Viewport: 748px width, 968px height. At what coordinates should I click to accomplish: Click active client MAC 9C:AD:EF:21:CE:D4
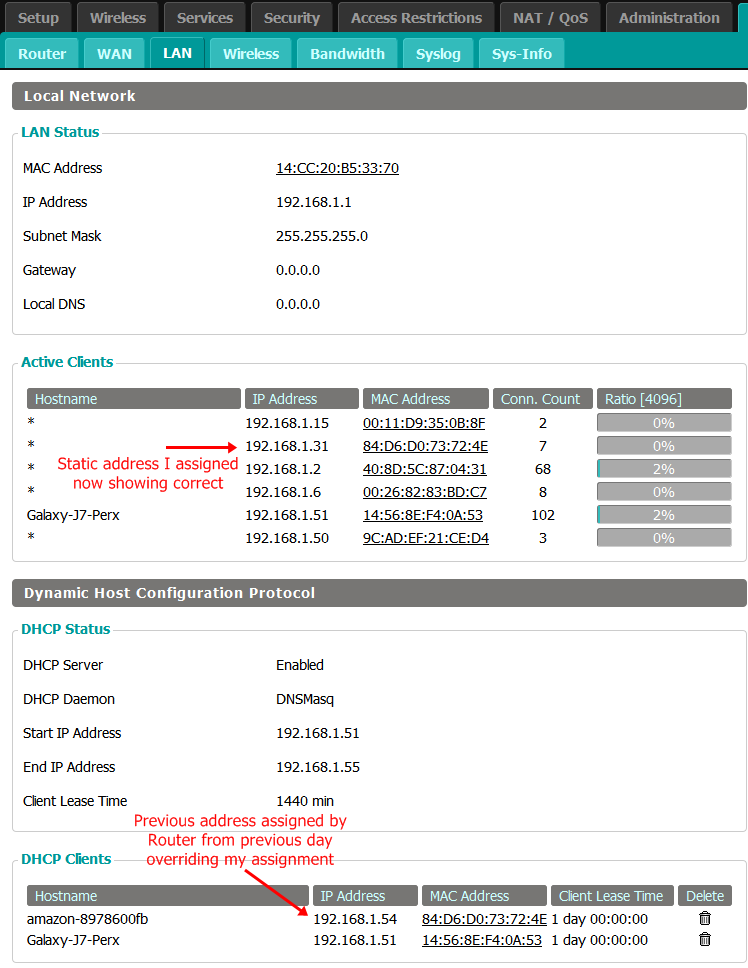[x=426, y=538]
